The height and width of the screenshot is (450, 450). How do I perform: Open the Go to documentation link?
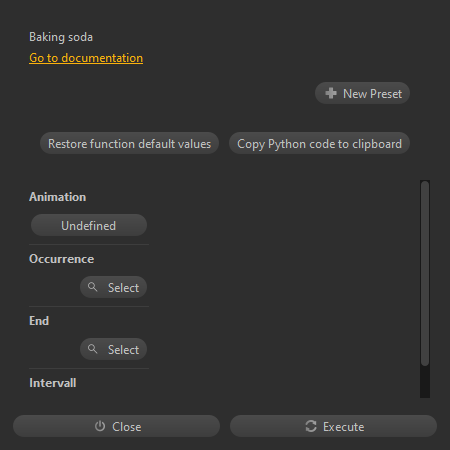[x=86, y=58]
